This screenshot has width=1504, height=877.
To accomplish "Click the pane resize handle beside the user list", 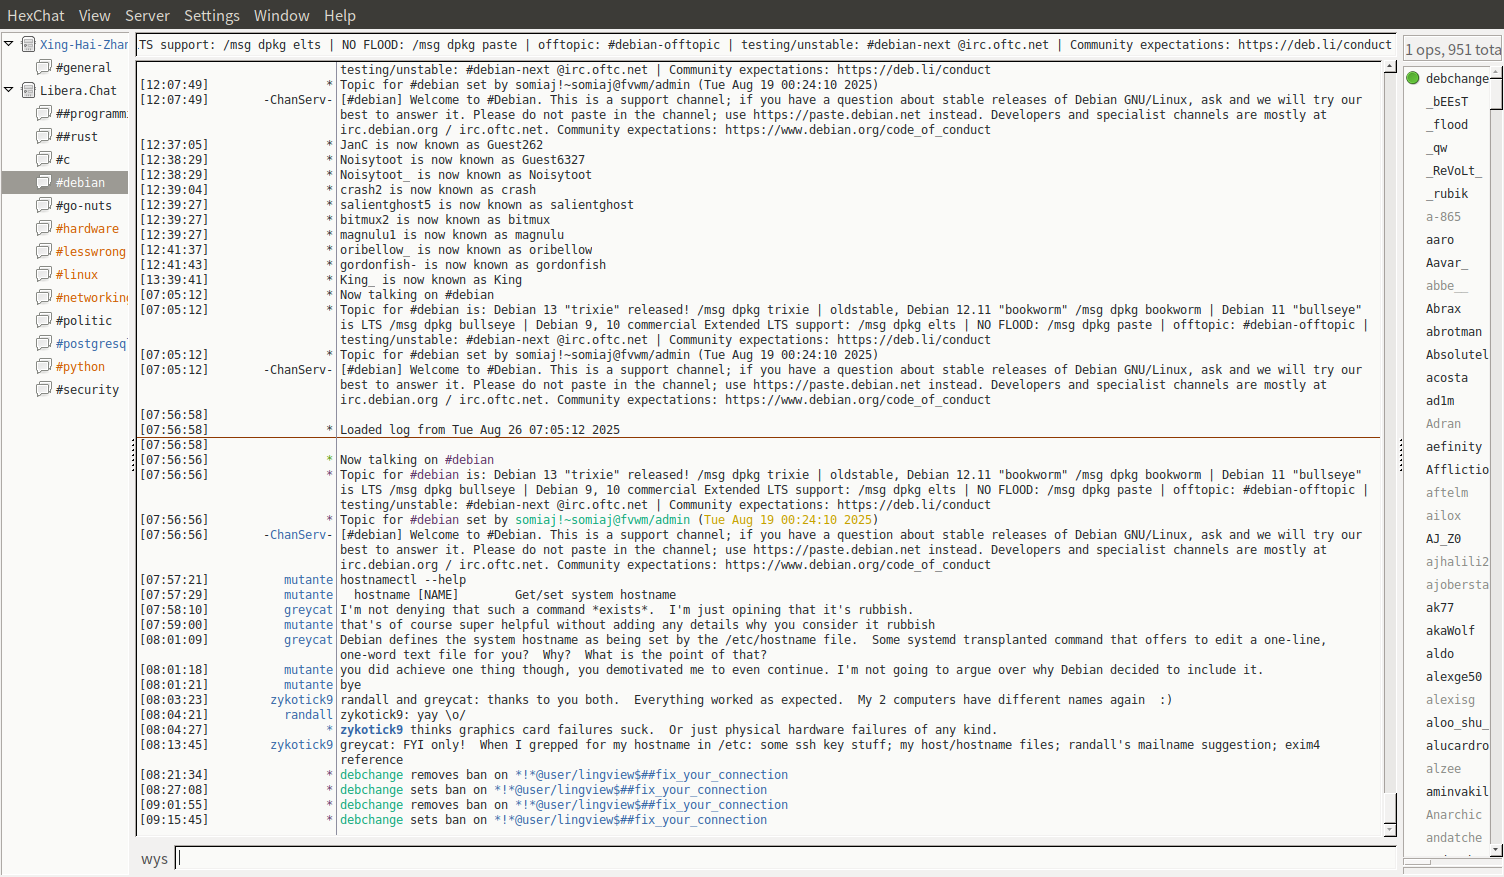I will 1400,455.
